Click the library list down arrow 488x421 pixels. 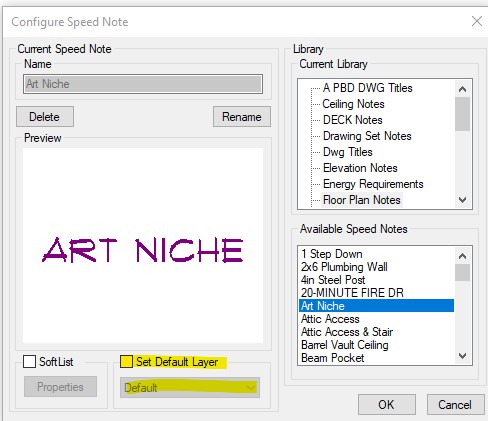pos(462,200)
